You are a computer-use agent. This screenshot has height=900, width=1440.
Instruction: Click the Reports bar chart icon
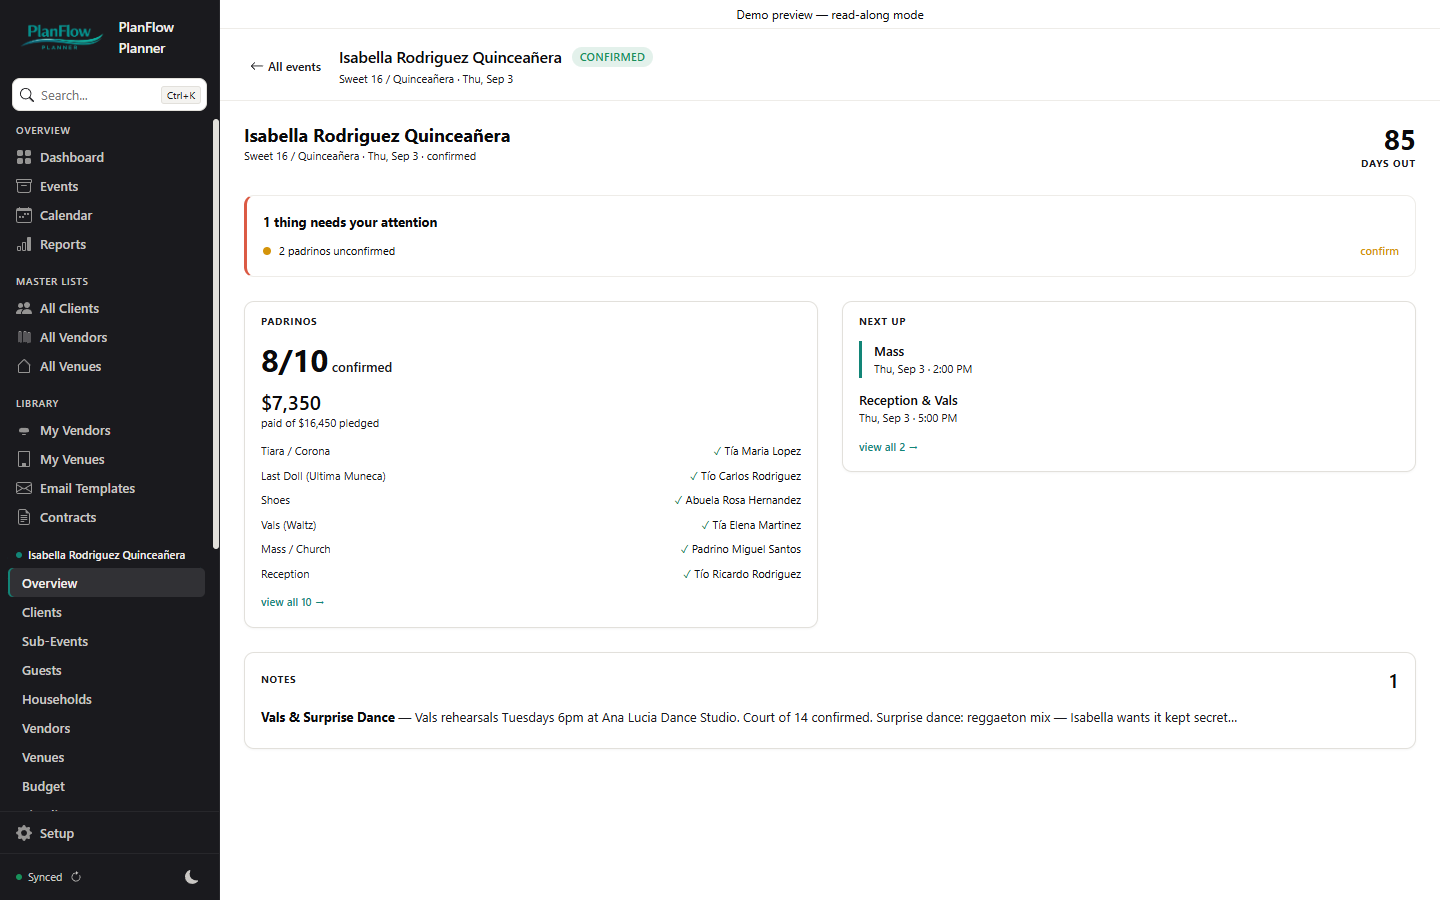tap(24, 244)
